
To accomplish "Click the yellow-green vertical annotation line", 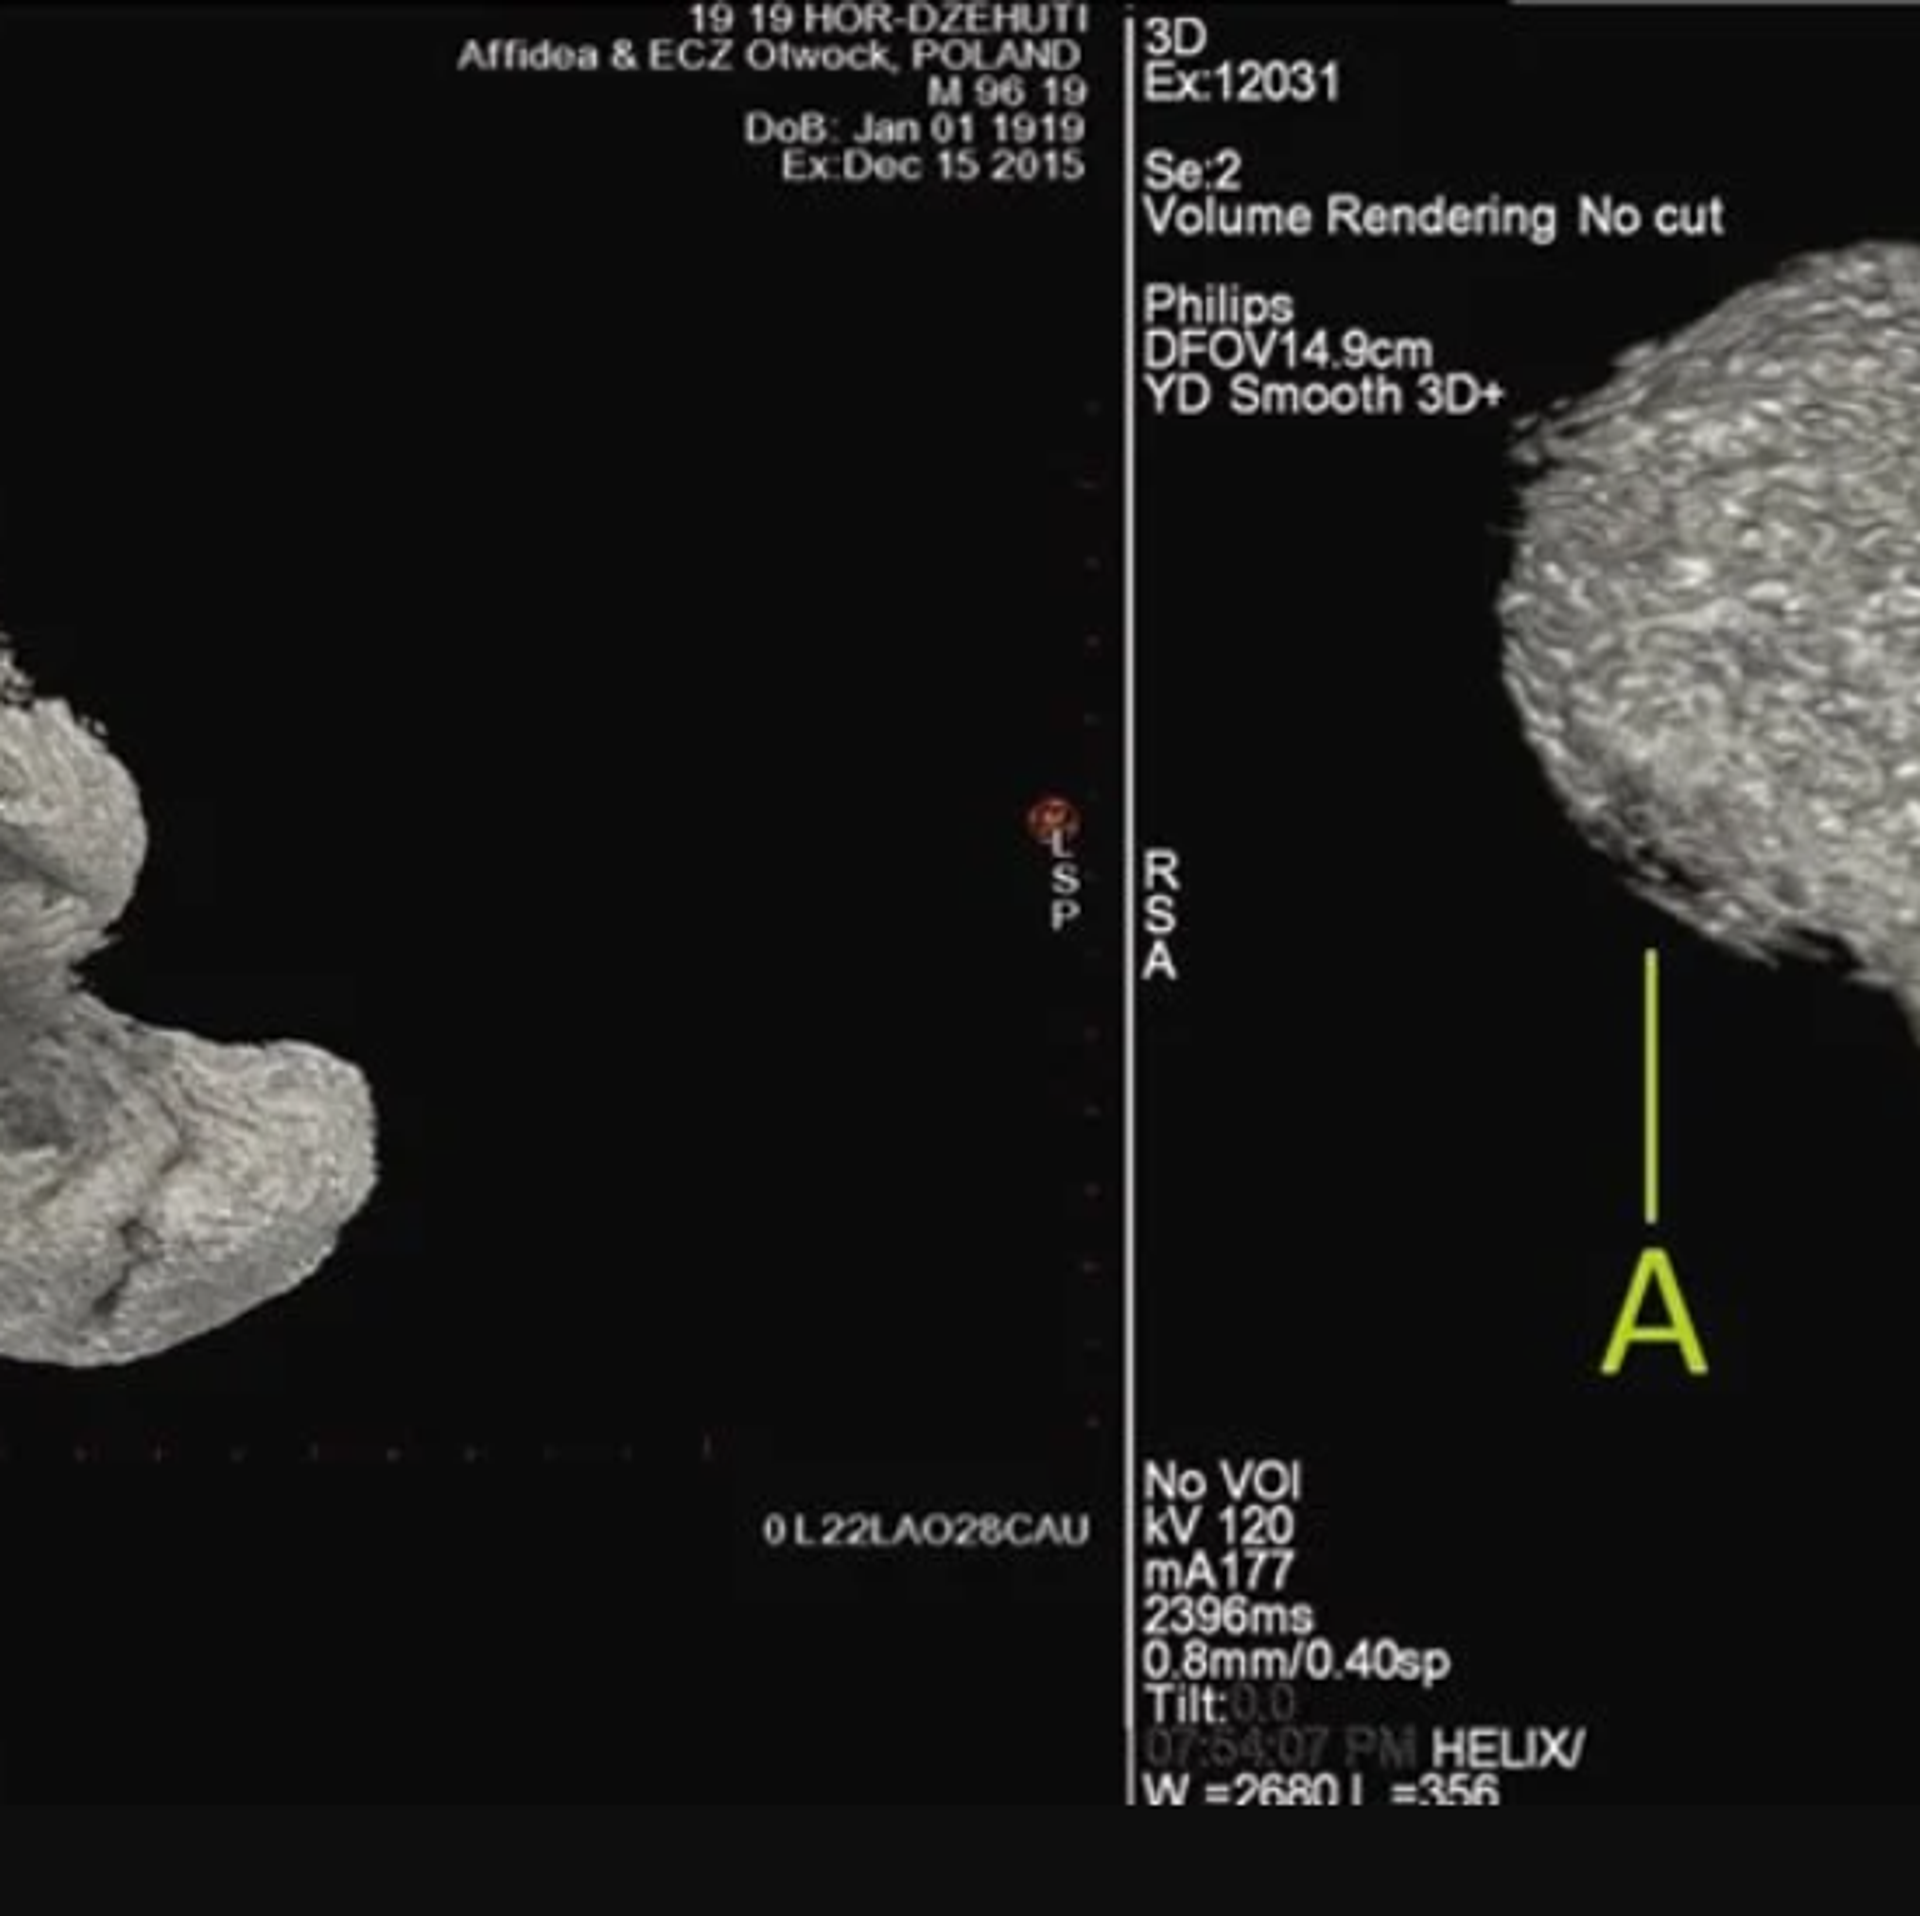I will tap(1650, 1085).
